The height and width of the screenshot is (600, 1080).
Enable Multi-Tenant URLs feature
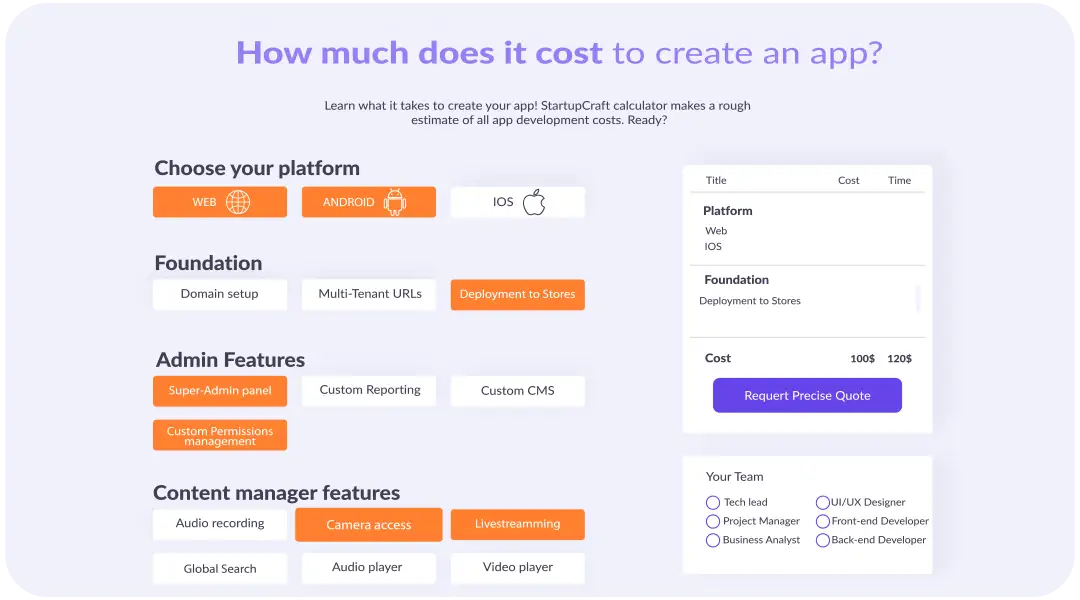pyautogui.click(x=369, y=294)
